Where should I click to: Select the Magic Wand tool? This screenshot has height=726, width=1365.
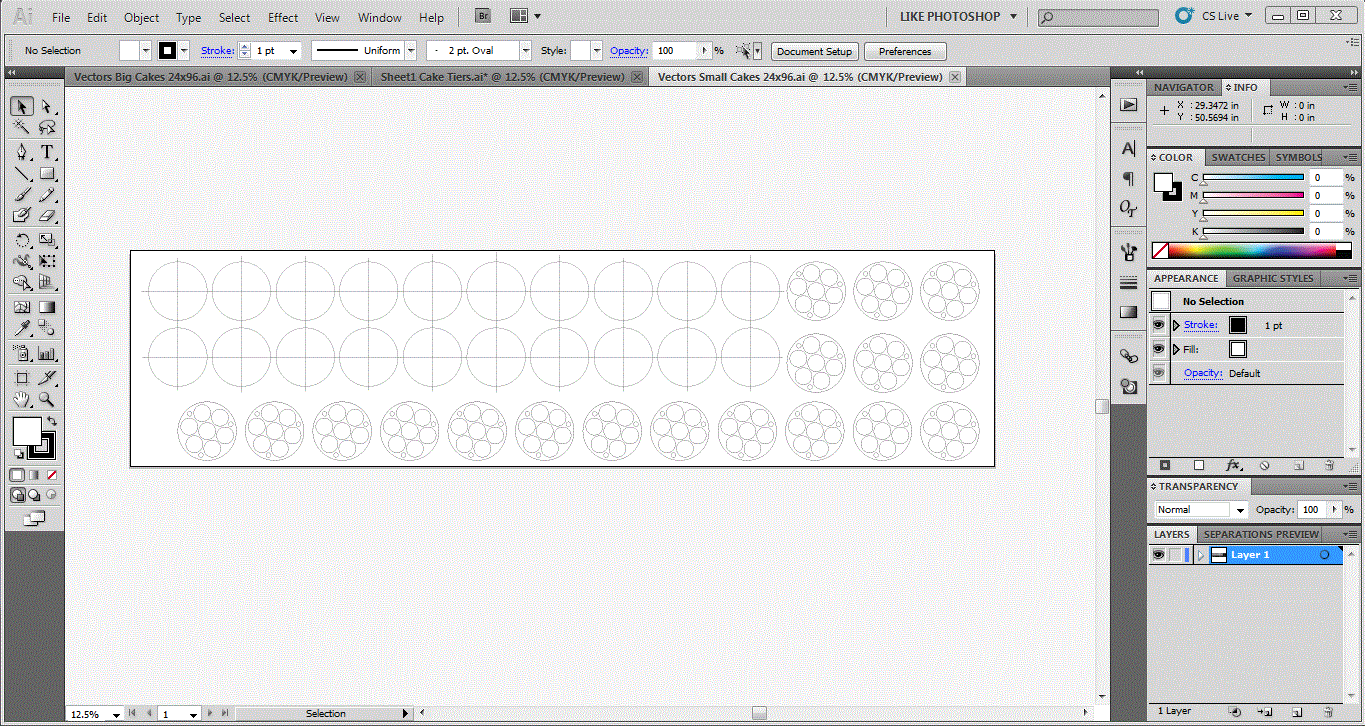pos(22,128)
